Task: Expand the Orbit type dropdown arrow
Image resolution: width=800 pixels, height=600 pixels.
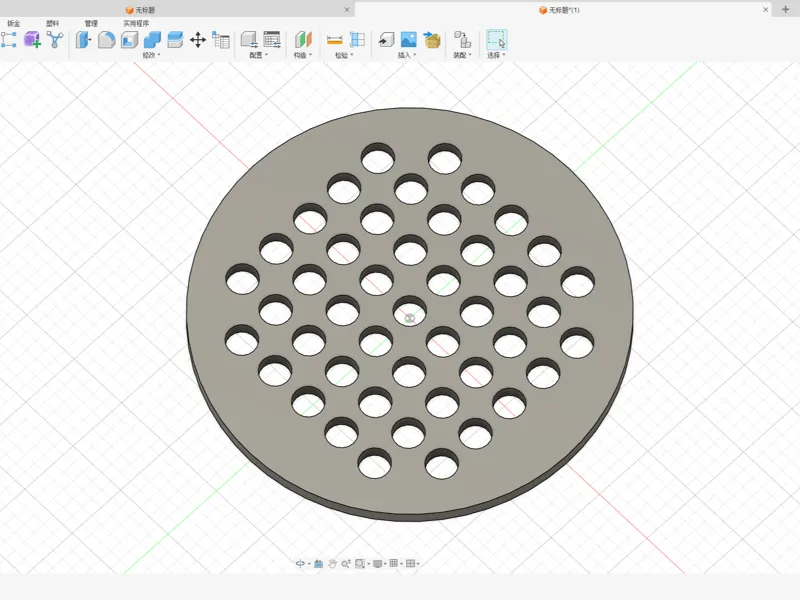Action: coord(309,564)
